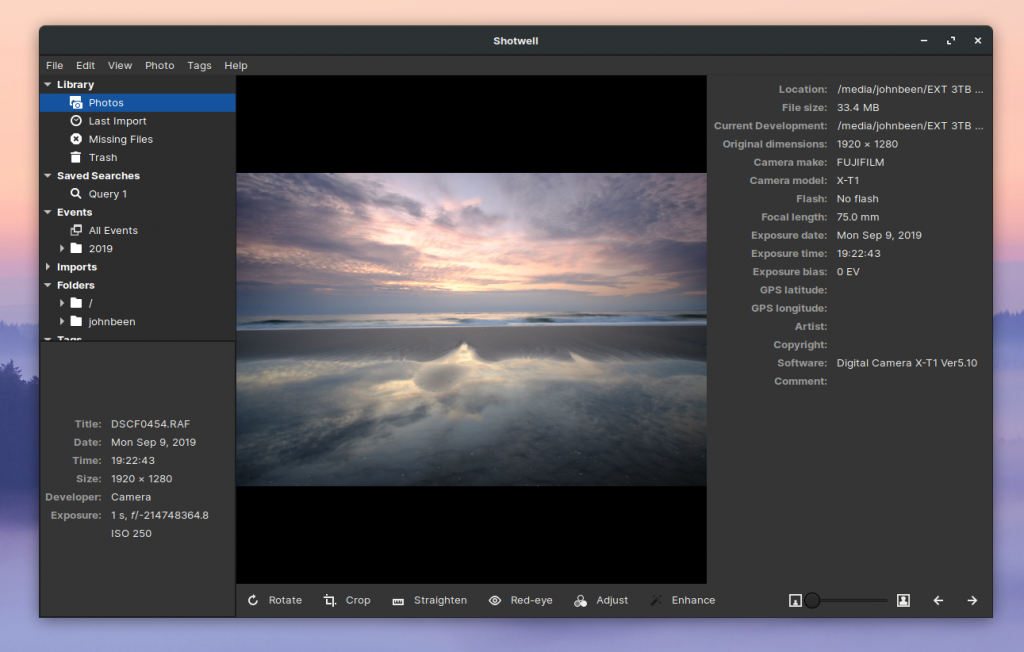Viewport: 1024px width, 652px height.
Task: Expand the 2019 events node
Action: [61, 248]
